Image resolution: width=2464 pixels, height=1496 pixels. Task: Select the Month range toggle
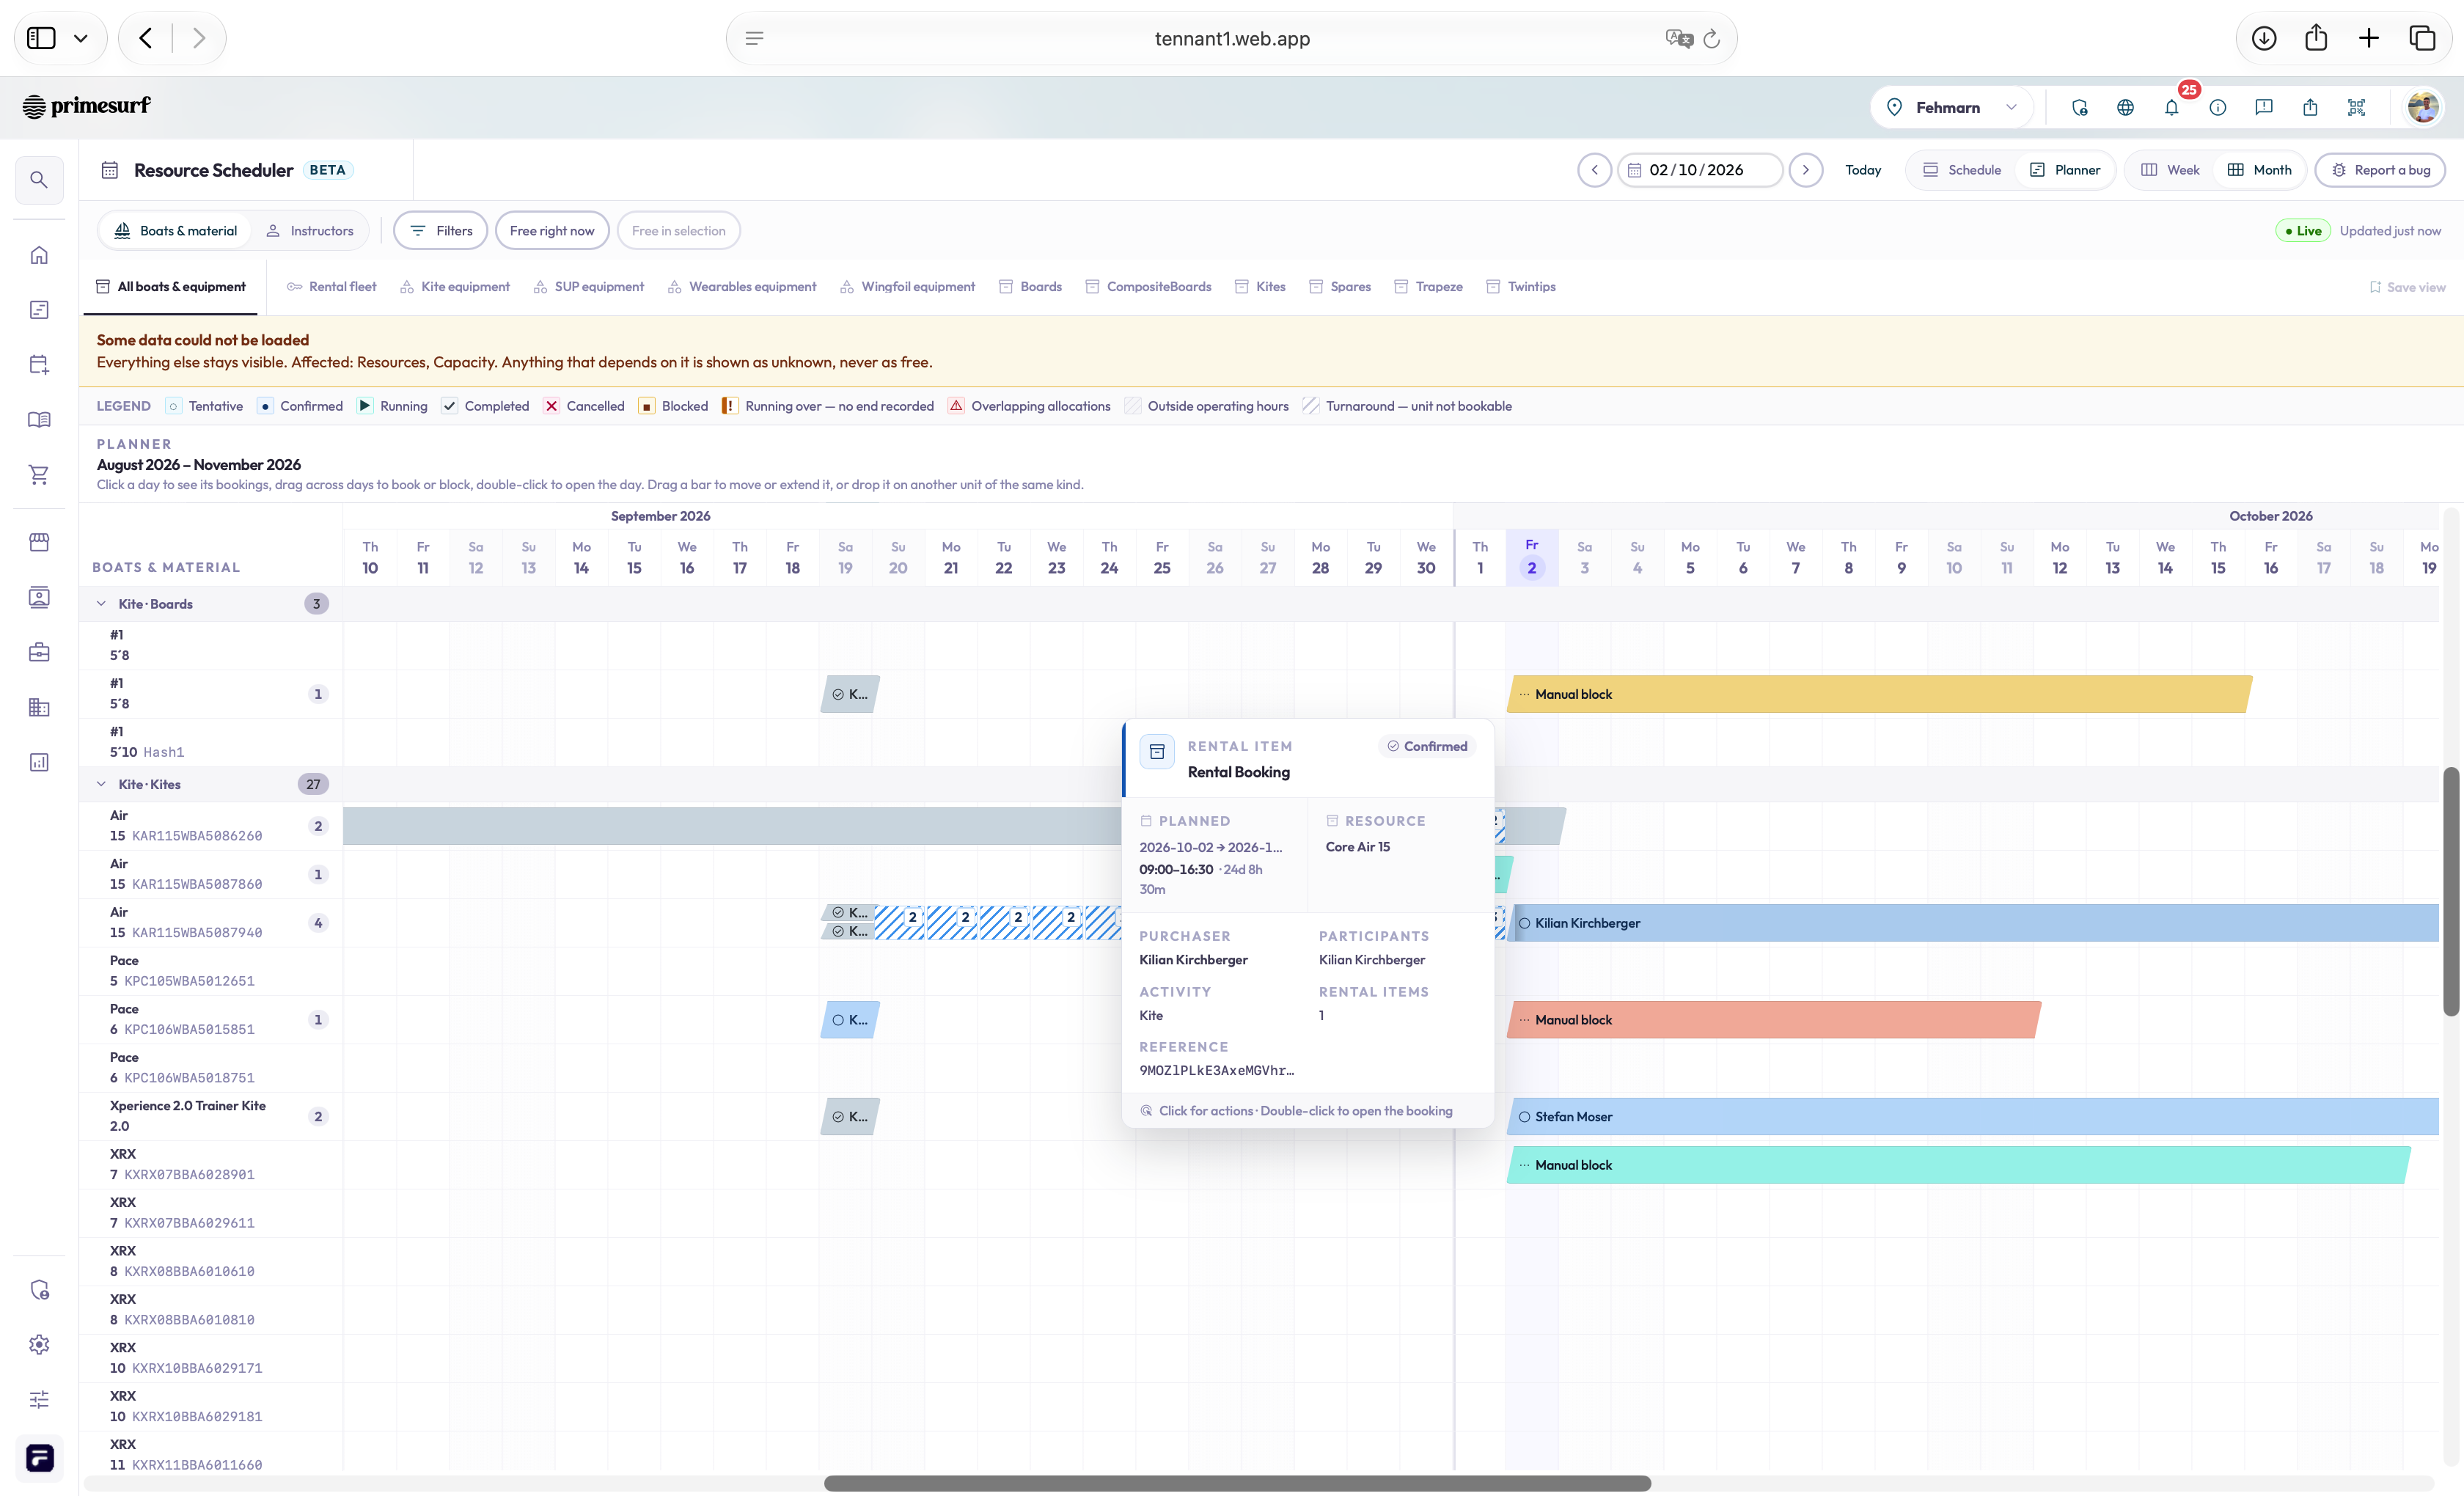(x=2259, y=170)
